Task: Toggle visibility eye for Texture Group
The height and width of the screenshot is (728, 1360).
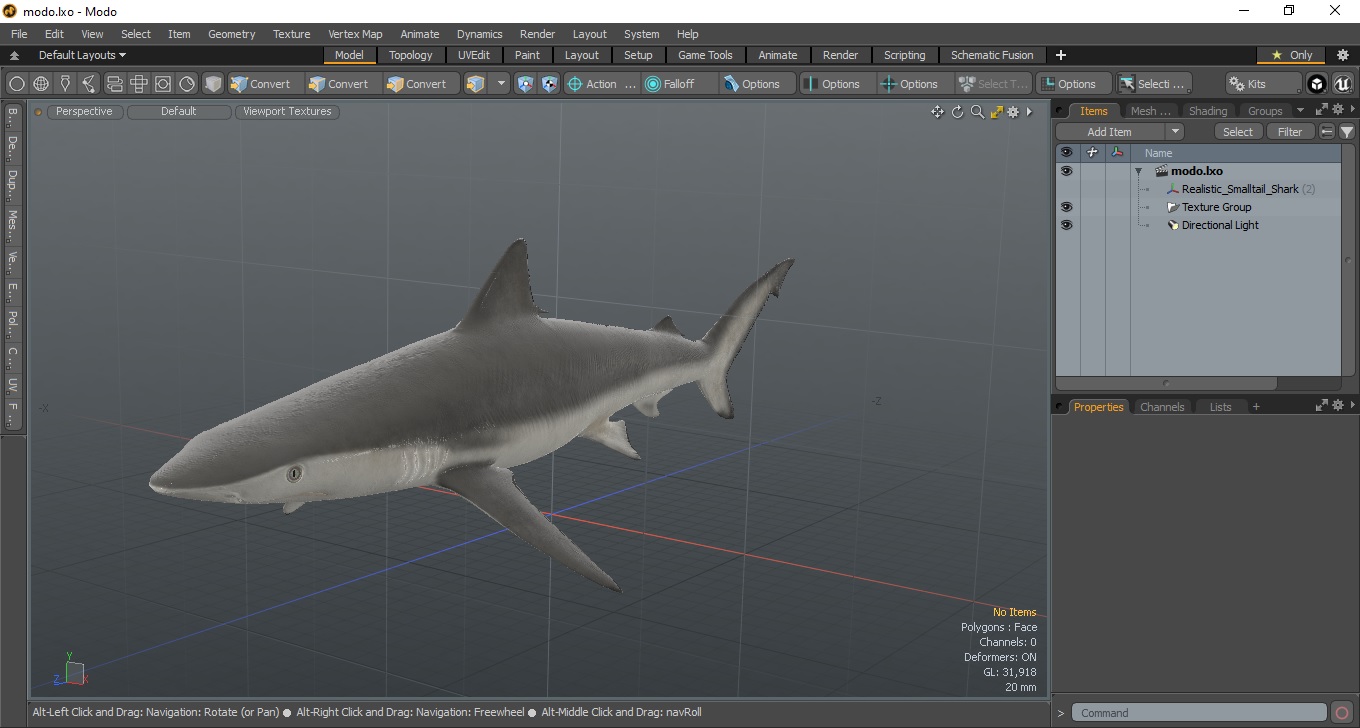Action: coord(1066,207)
